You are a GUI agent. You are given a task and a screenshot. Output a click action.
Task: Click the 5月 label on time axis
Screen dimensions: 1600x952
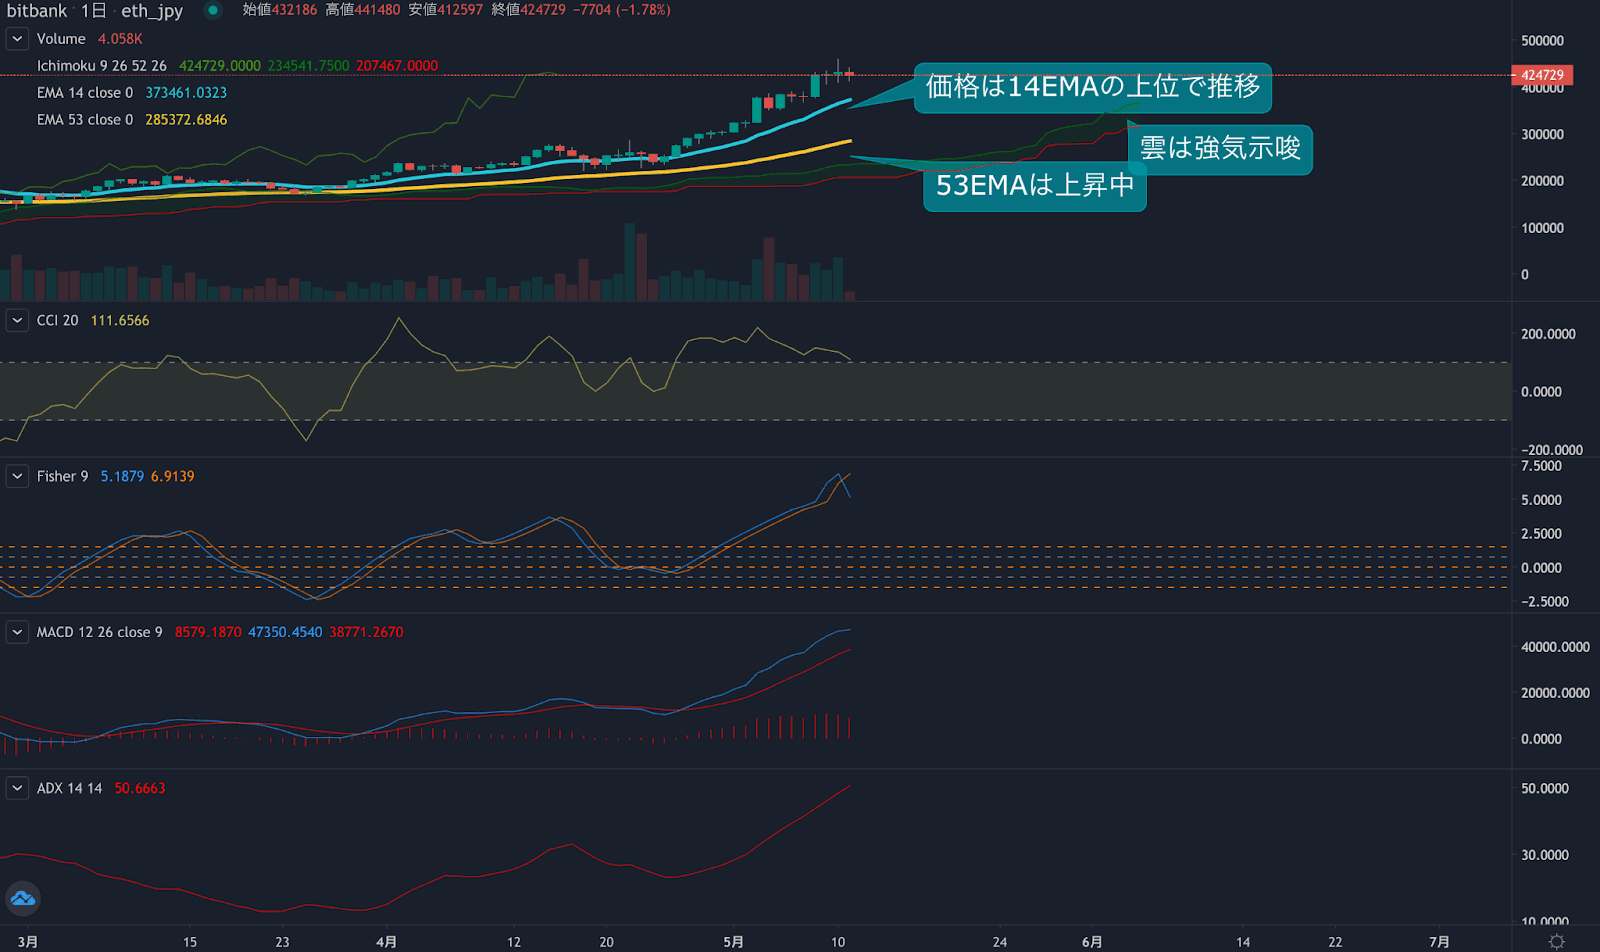[x=733, y=941]
